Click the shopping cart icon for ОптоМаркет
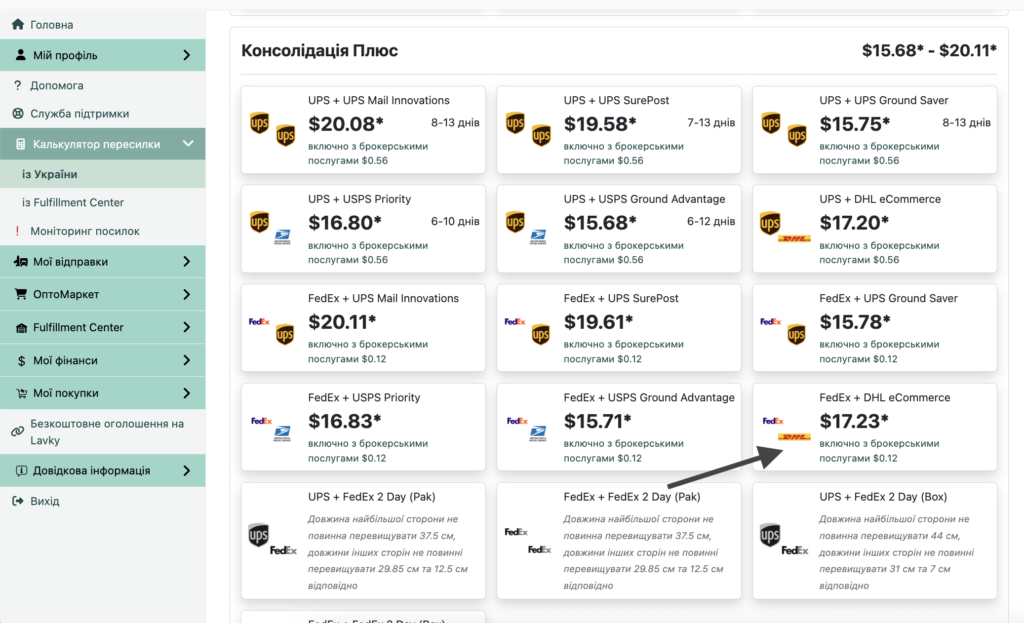Viewport: 1024px width, 623px height. click(x=21, y=294)
